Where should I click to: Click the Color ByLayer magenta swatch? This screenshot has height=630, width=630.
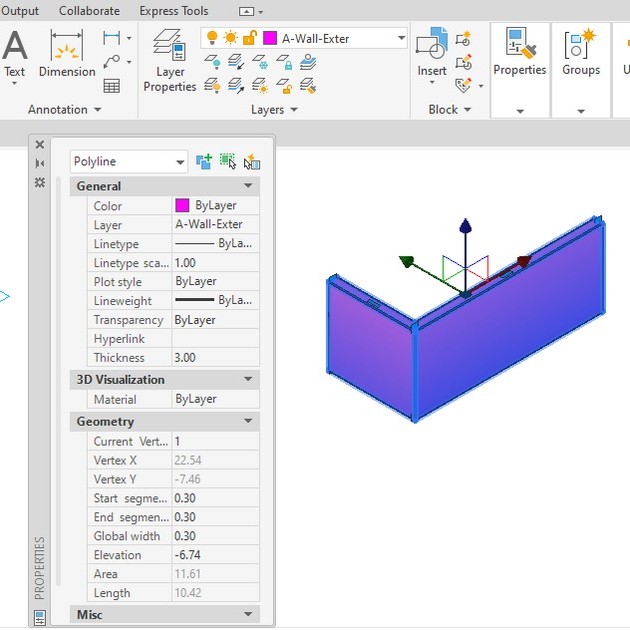pyautogui.click(x=182, y=205)
